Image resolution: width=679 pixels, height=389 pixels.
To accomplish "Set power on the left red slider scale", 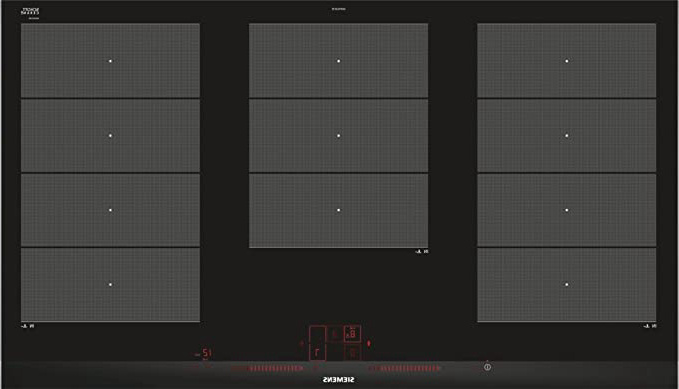I will tap(267, 369).
